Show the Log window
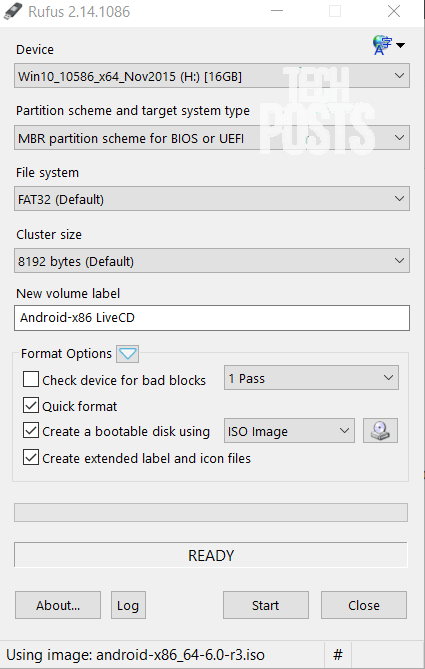425x669 pixels. coord(128,605)
